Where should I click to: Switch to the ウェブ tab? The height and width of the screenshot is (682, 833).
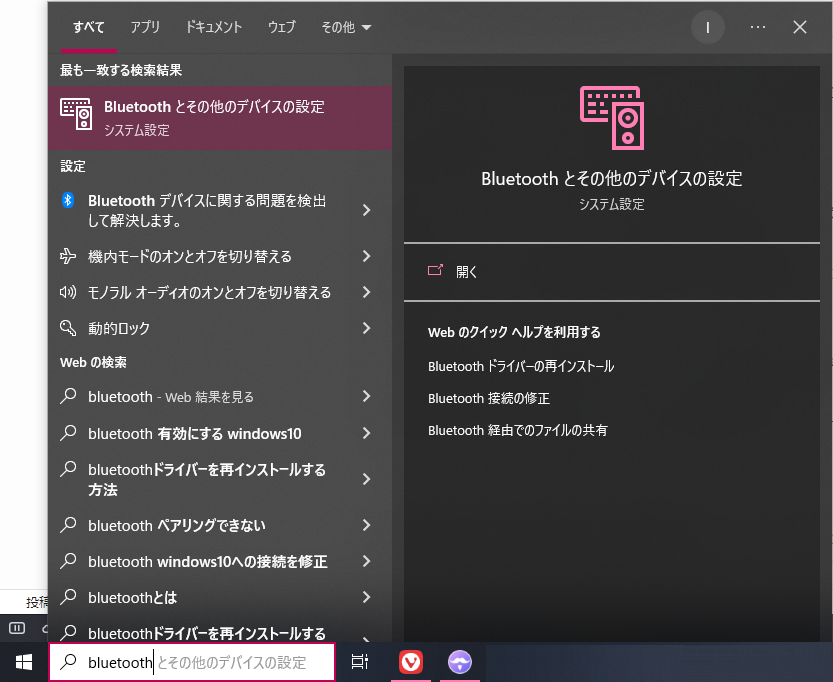point(282,27)
